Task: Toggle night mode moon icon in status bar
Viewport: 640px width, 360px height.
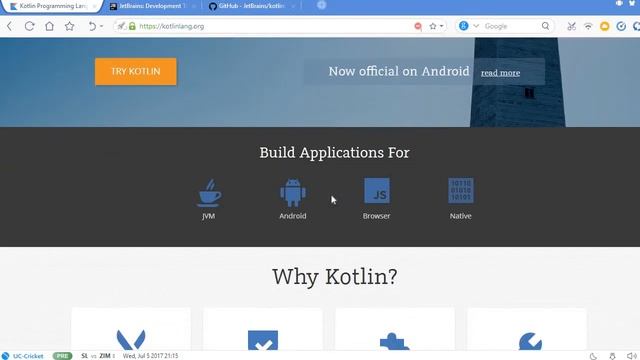Action: coord(593,356)
